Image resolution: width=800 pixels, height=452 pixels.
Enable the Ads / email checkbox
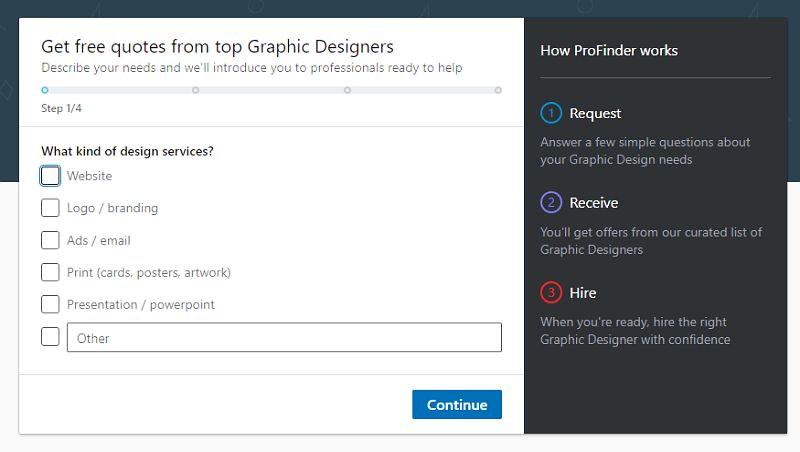pyautogui.click(x=50, y=240)
